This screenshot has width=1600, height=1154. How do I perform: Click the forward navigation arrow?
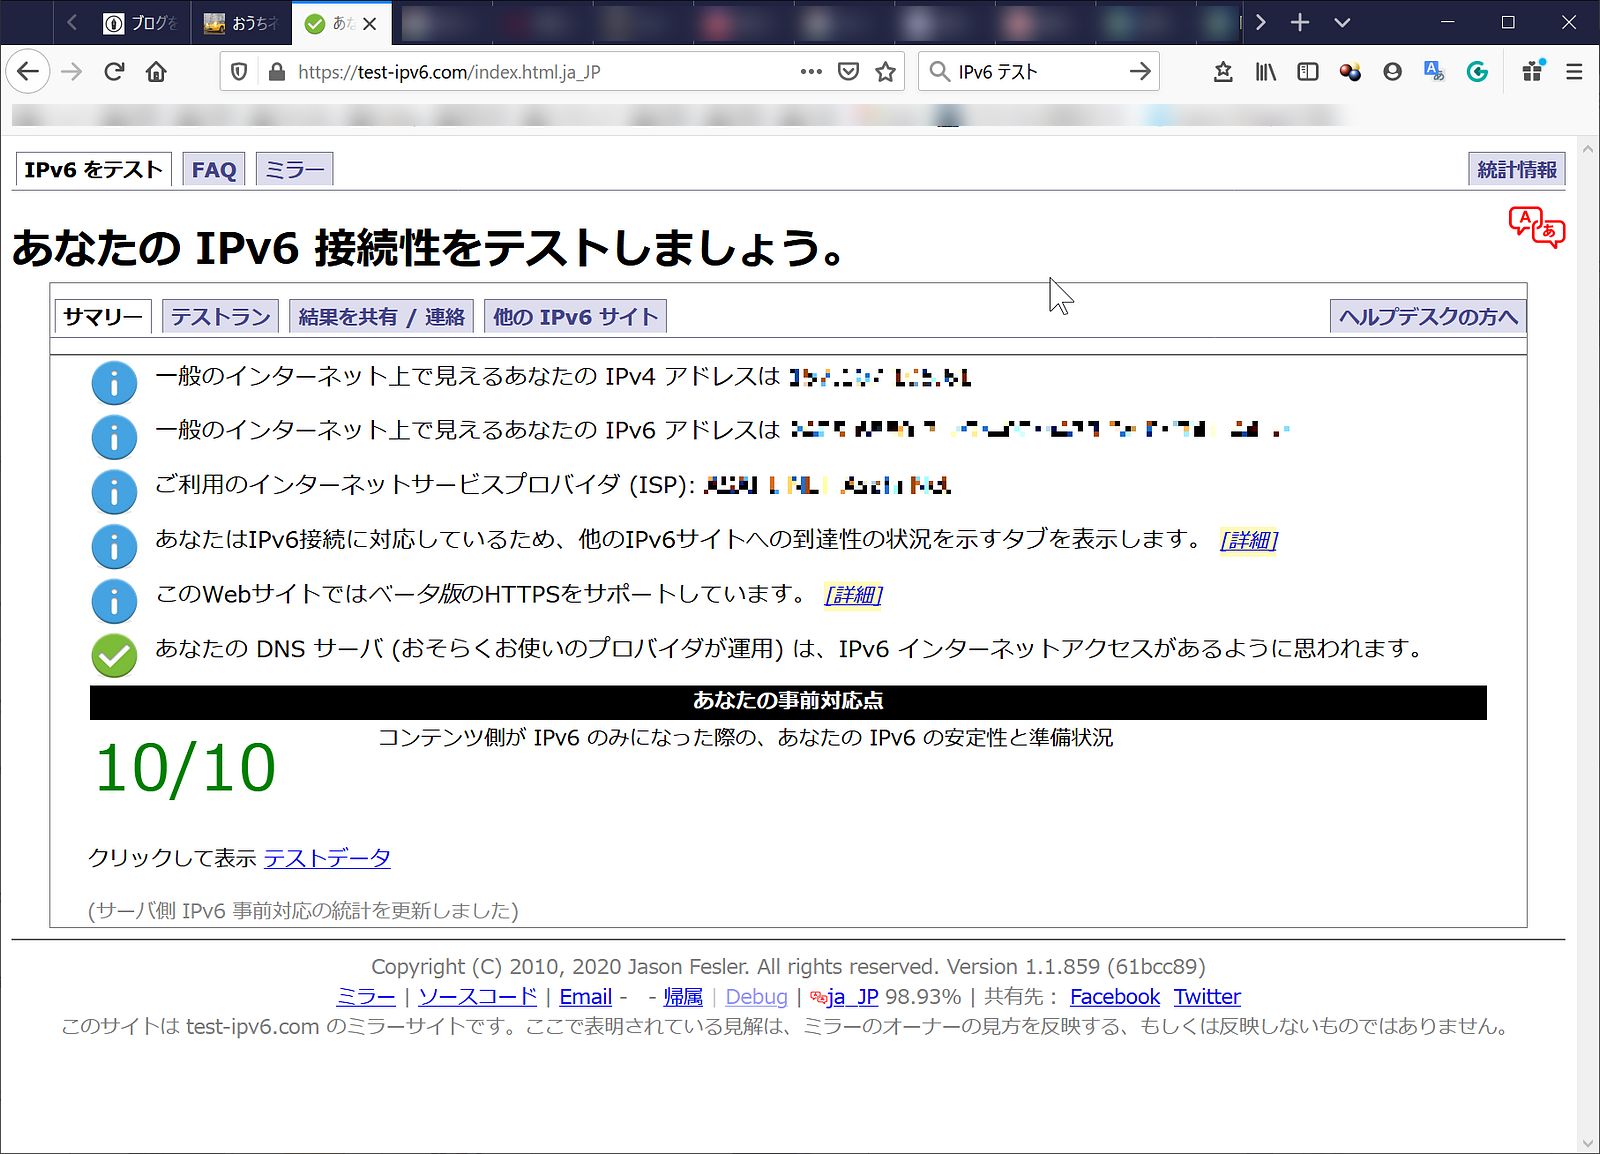point(71,71)
